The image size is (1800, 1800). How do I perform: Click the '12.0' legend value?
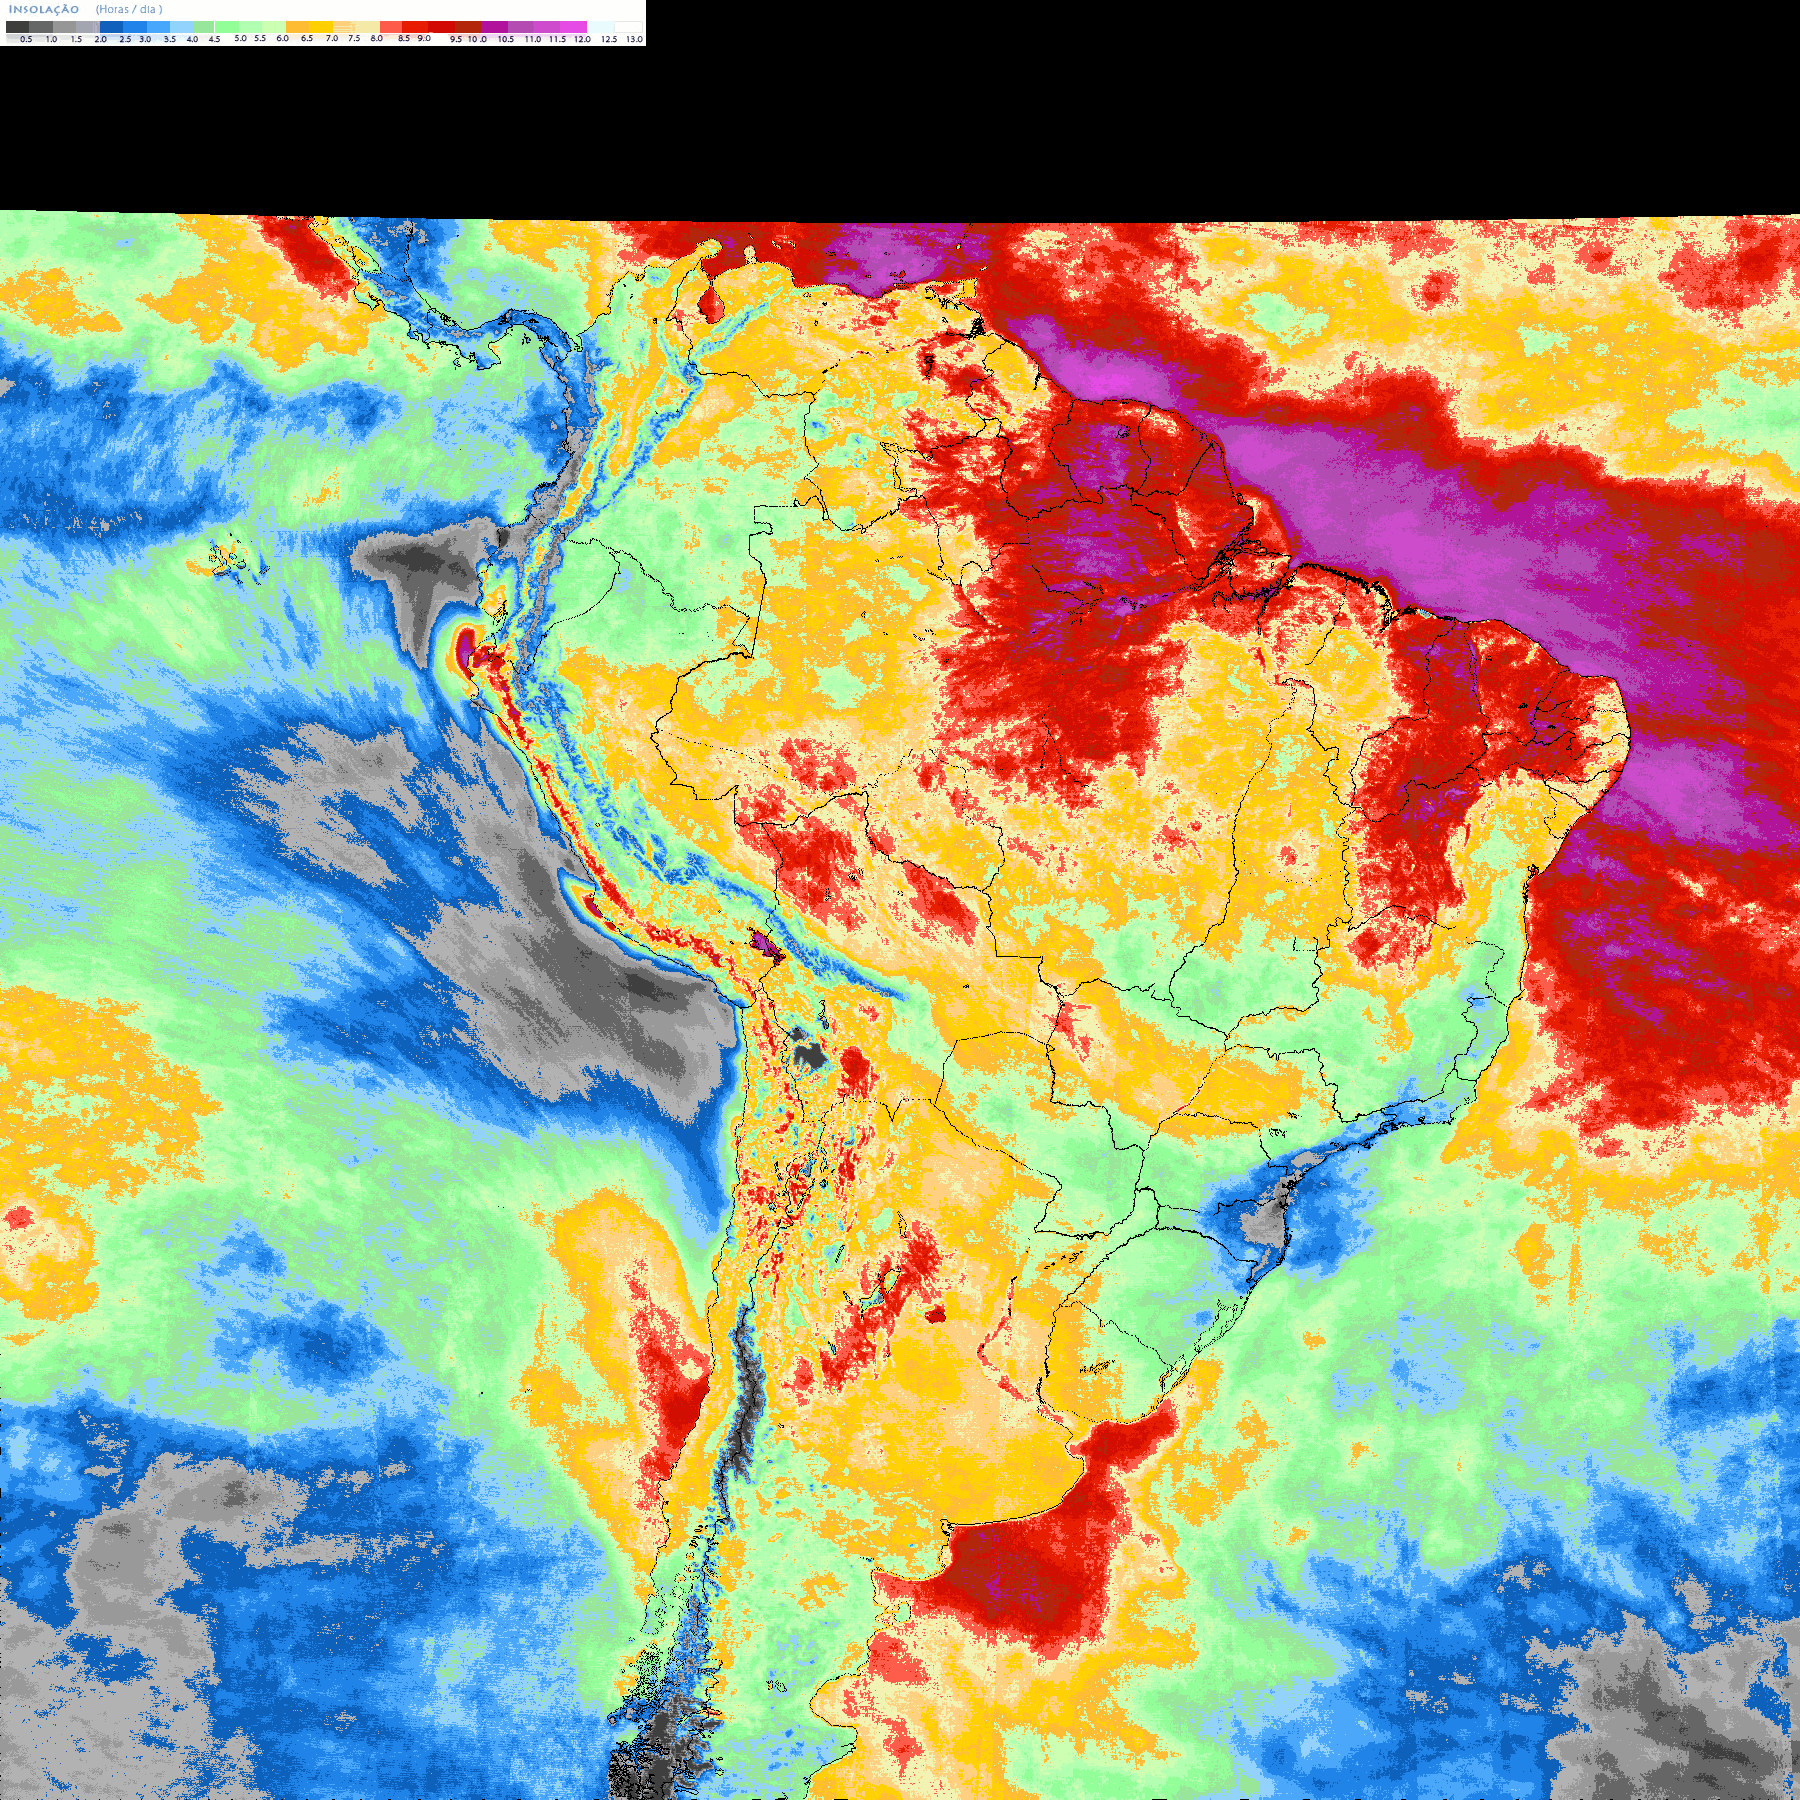pos(582,39)
